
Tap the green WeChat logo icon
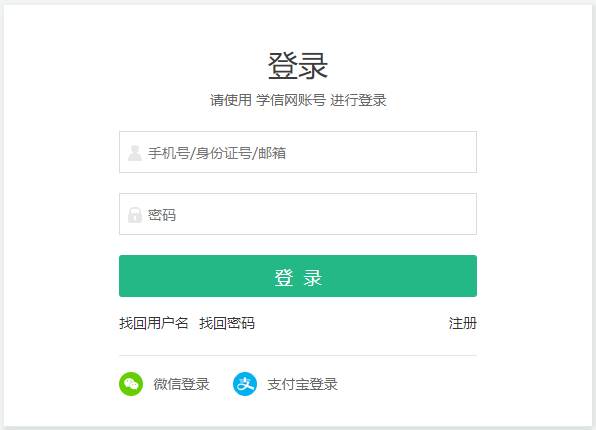pos(131,384)
